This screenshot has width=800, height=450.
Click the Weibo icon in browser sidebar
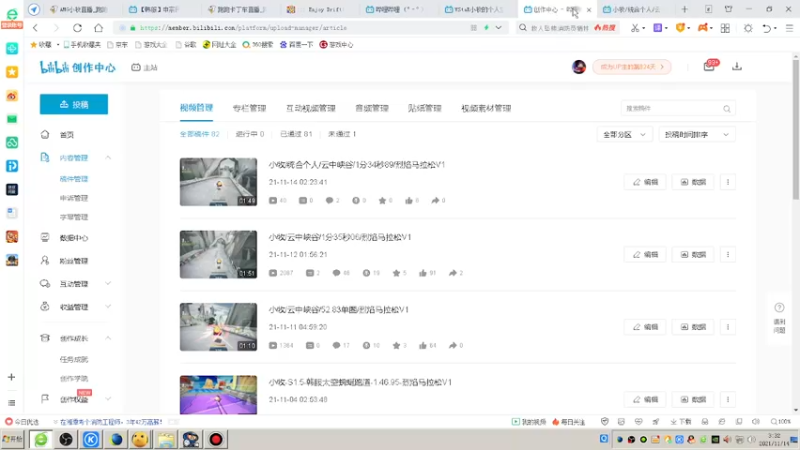(12, 95)
